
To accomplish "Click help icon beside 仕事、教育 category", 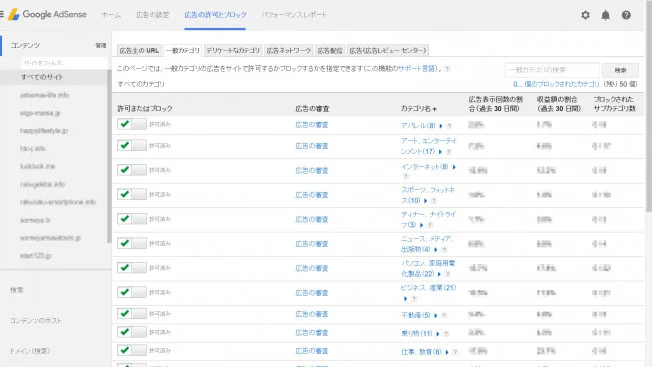I will [455, 352].
